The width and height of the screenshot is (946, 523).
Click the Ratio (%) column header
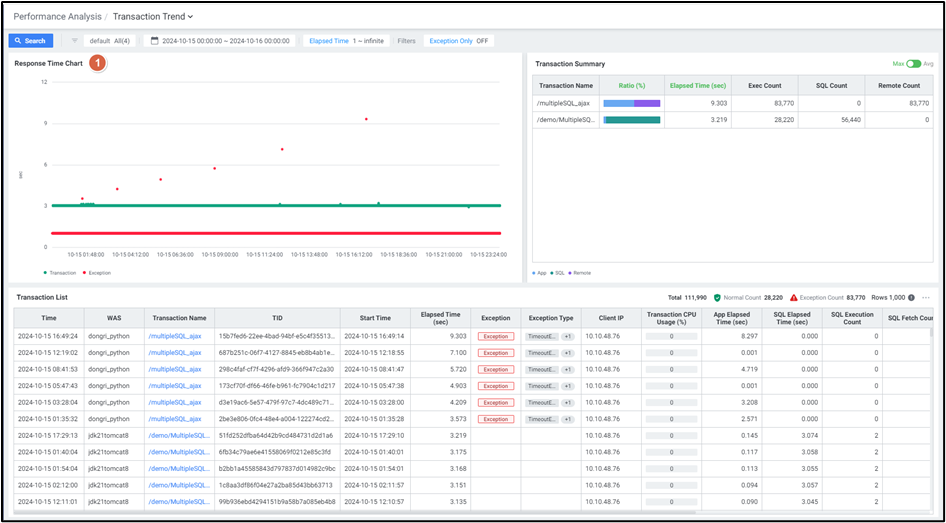(632, 86)
